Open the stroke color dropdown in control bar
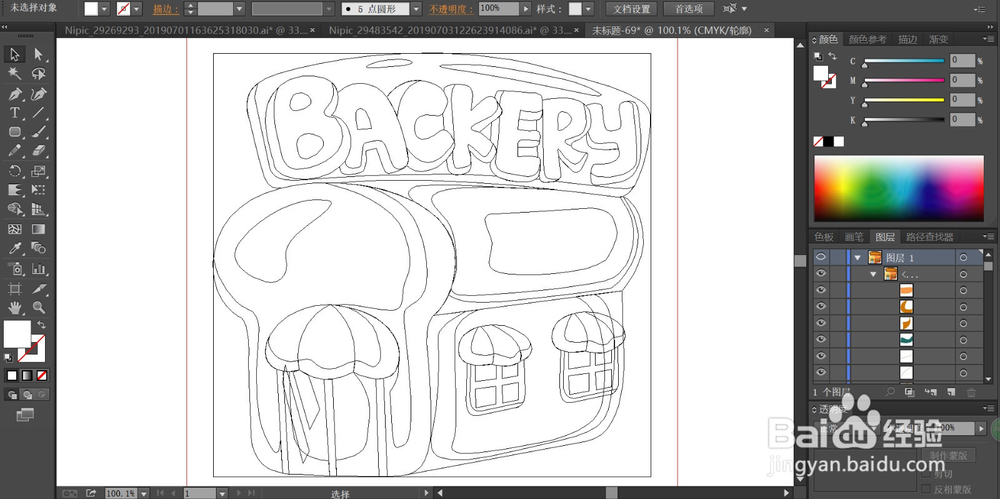Screen dimensions: 1000x499 [136, 9]
